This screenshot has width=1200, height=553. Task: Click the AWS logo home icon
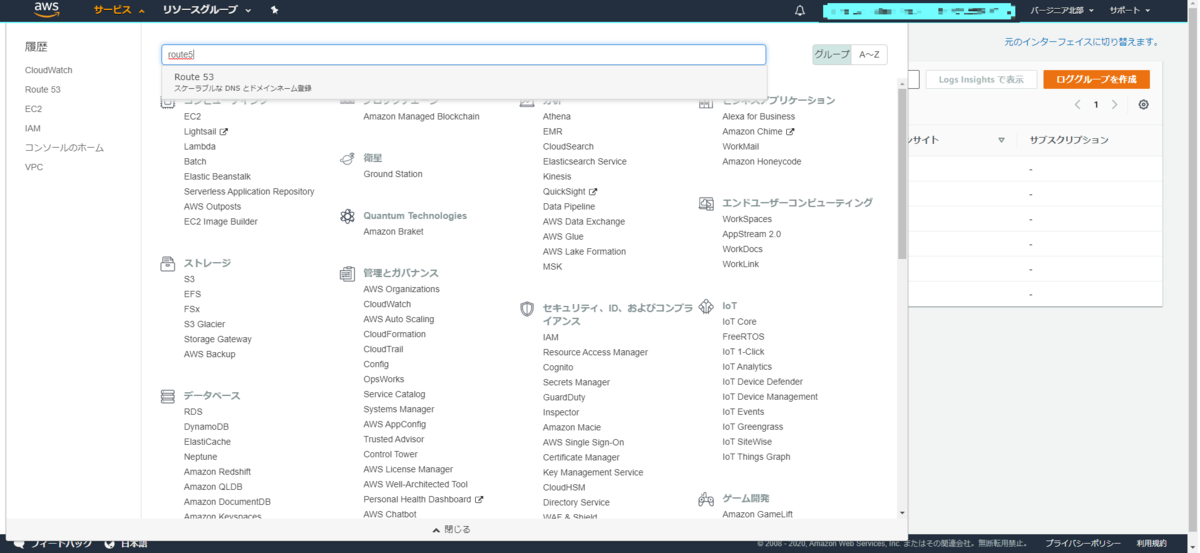click(x=47, y=10)
